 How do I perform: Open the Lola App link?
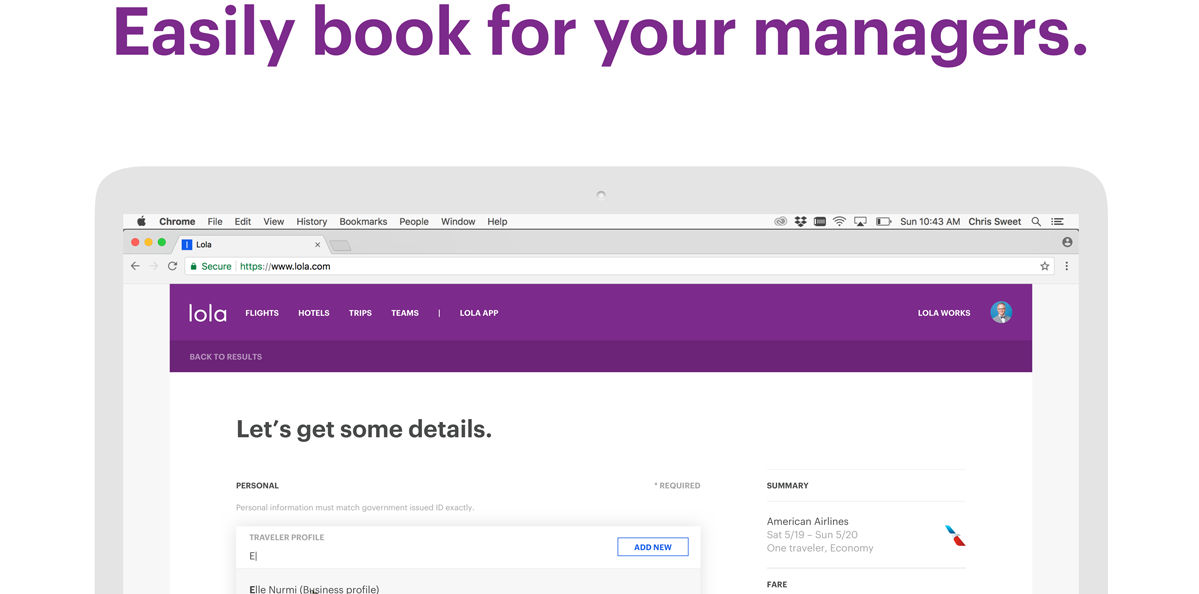coord(479,313)
